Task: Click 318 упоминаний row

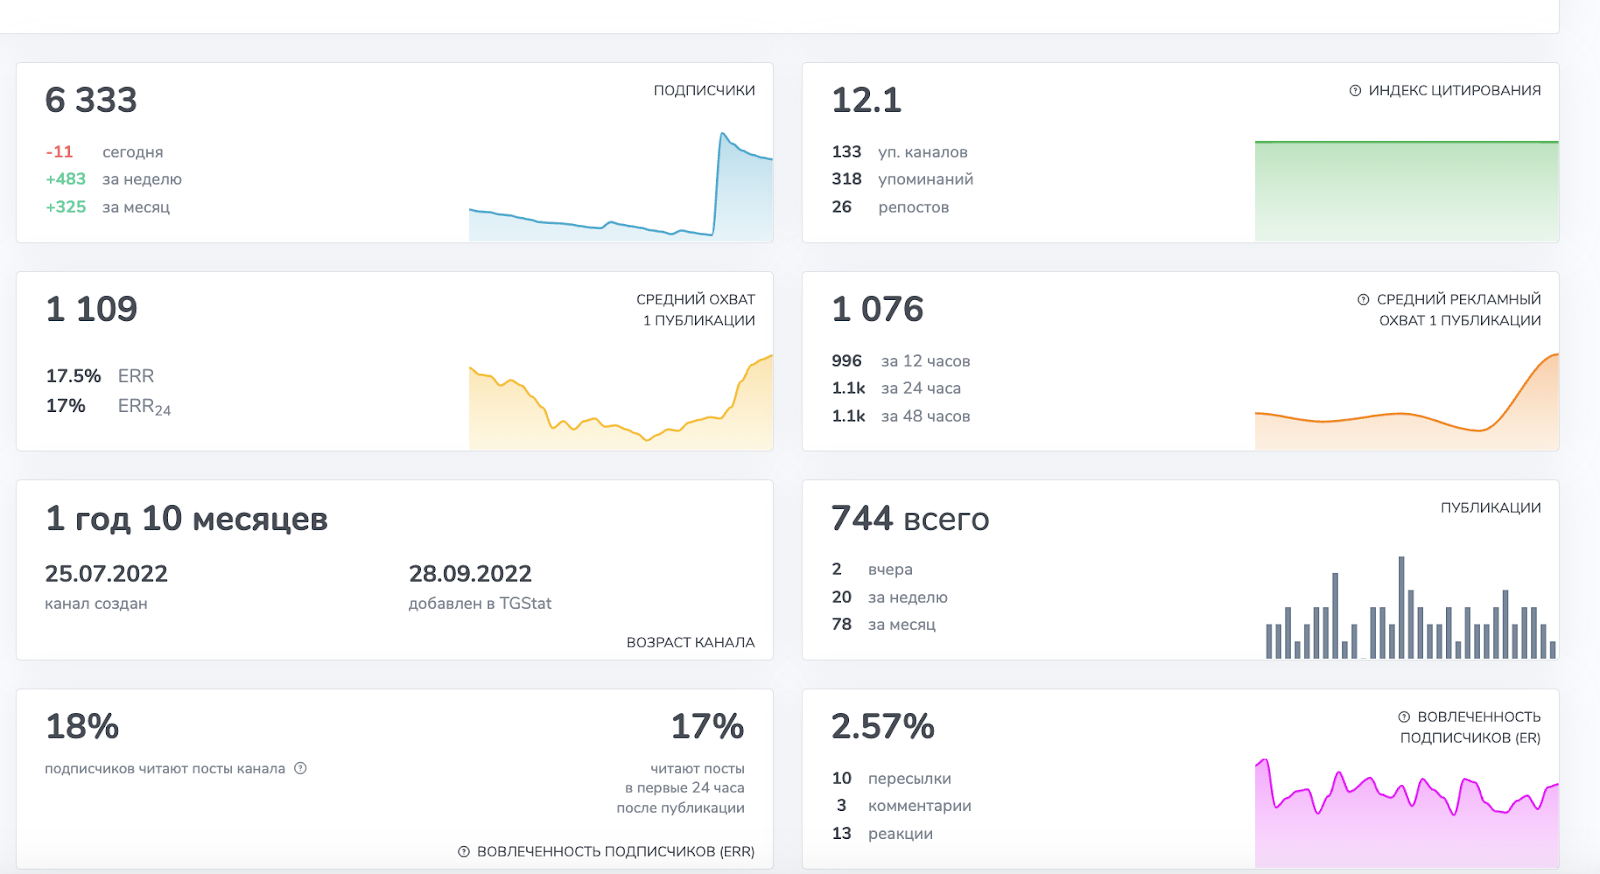Action: click(902, 179)
